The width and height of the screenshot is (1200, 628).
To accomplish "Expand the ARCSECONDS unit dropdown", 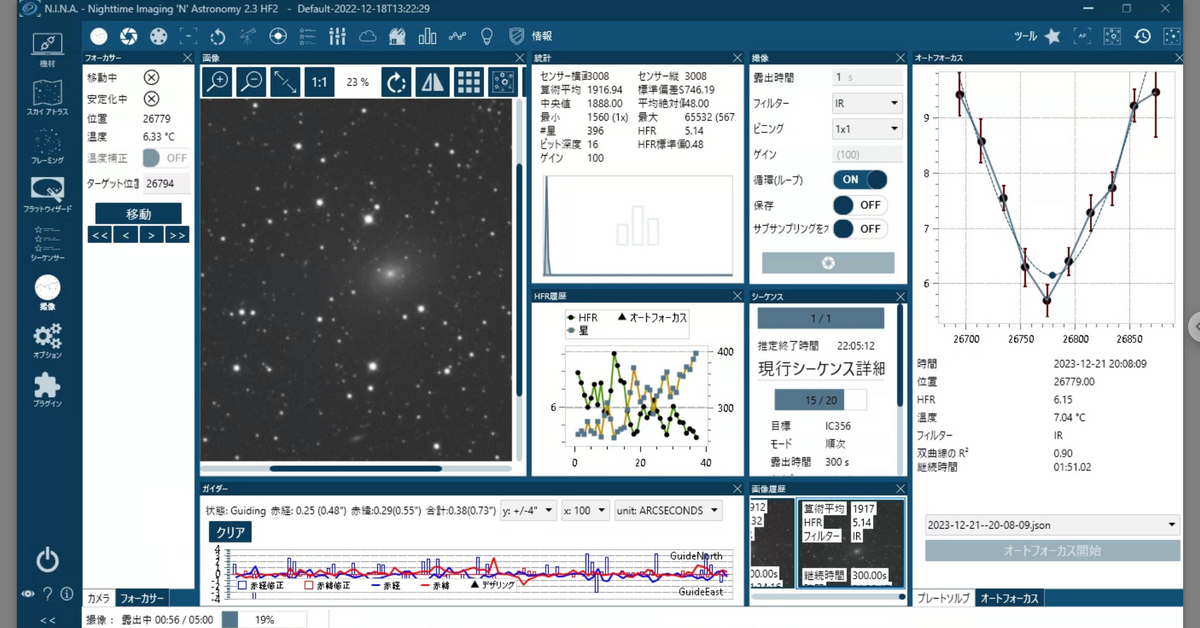I will (x=669, y=510).
